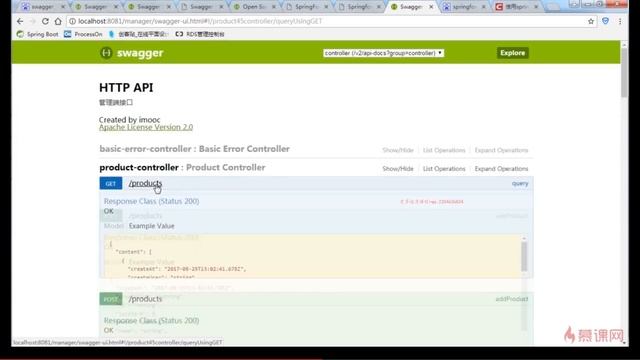This screenshot has height=360, width=640.
Task: Select Example Value tab in GET response
Action: click(x=151, y=226)
